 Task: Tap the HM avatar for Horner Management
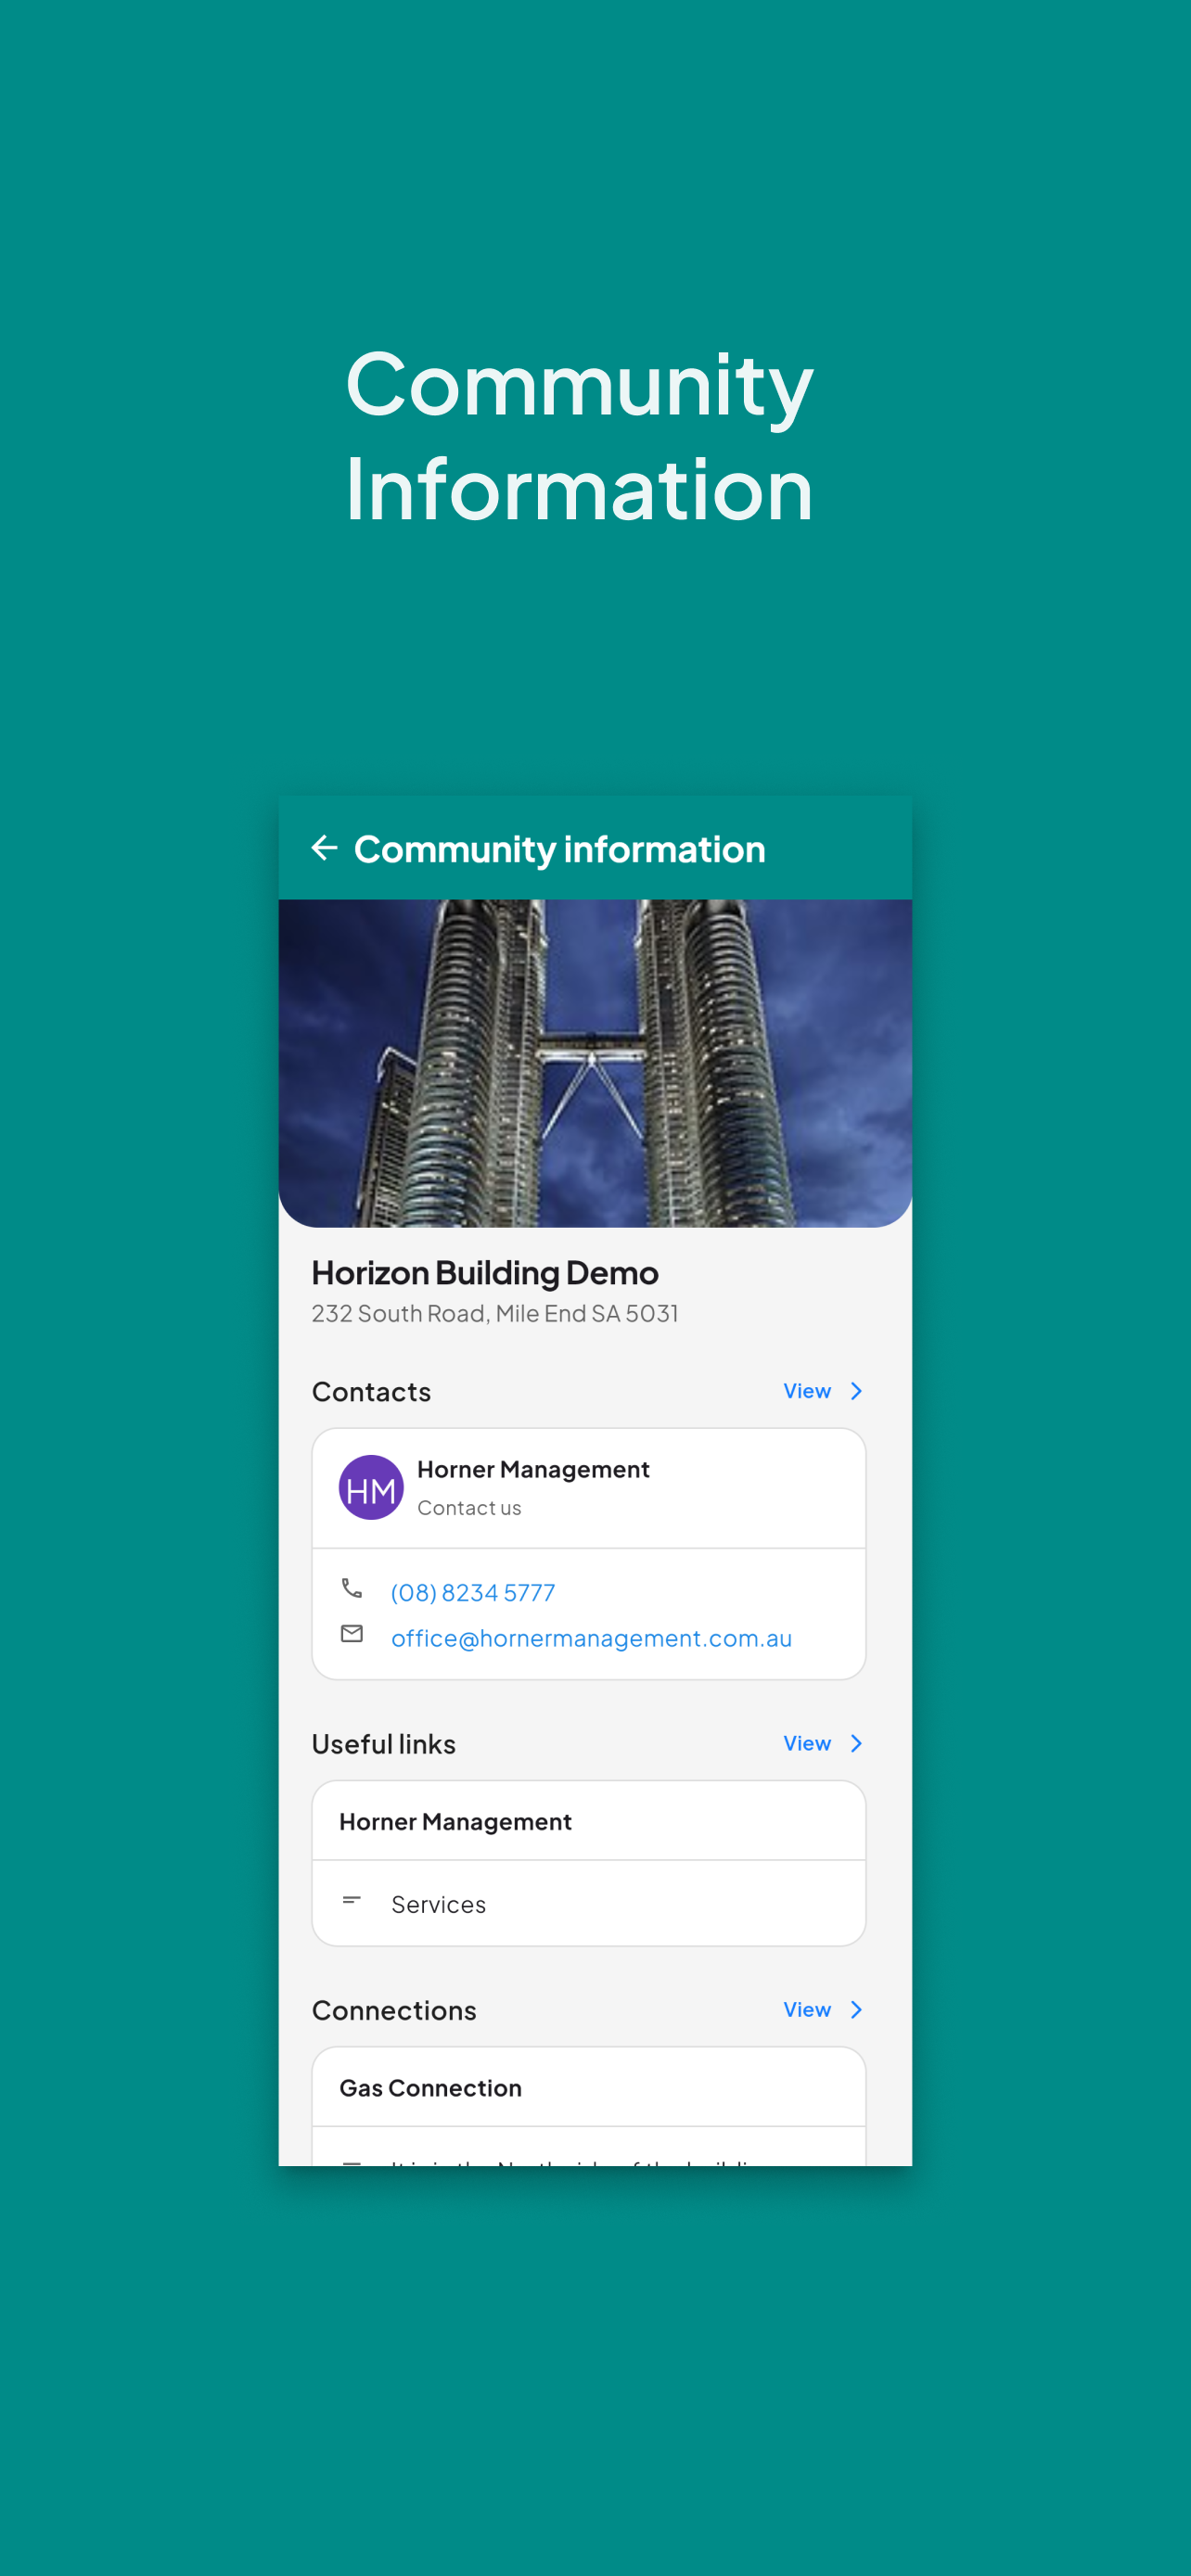[371, 1487]
